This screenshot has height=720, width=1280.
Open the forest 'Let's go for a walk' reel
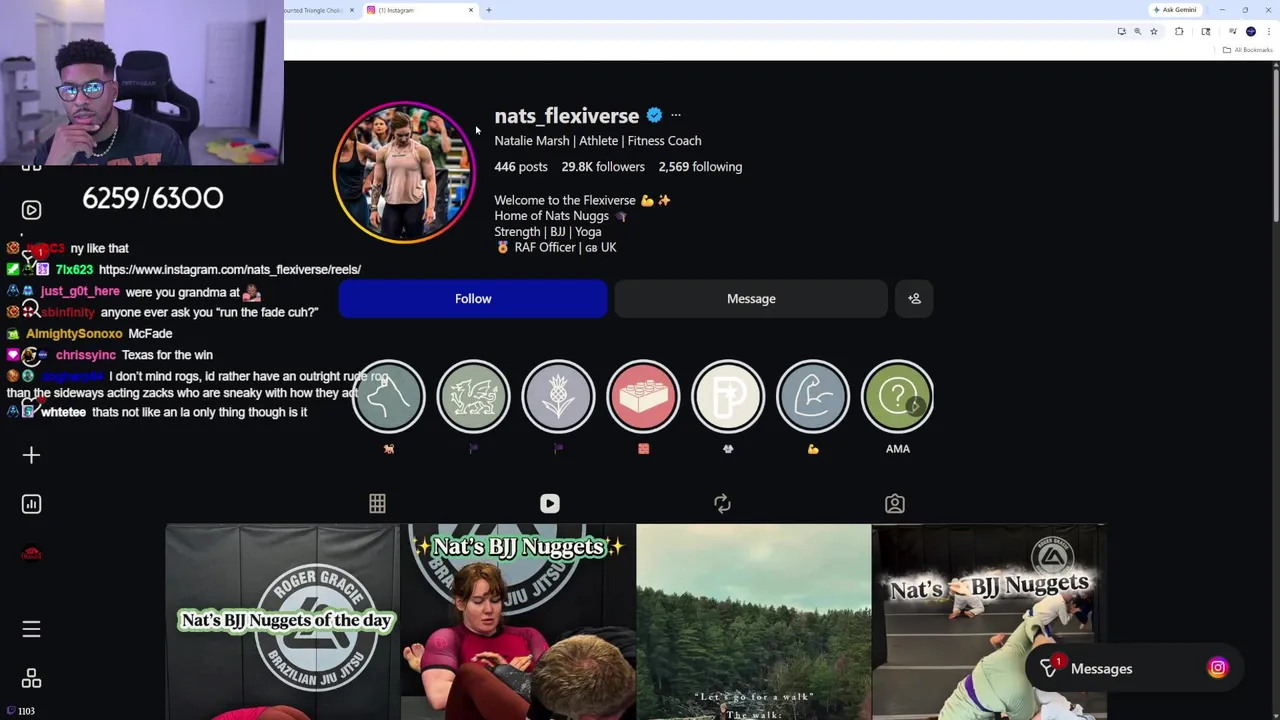click(x=753, y=622)
